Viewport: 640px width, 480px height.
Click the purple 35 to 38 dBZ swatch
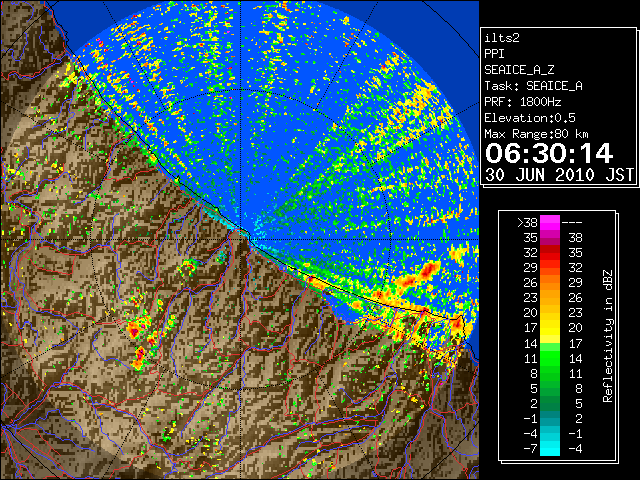[550, 238]
